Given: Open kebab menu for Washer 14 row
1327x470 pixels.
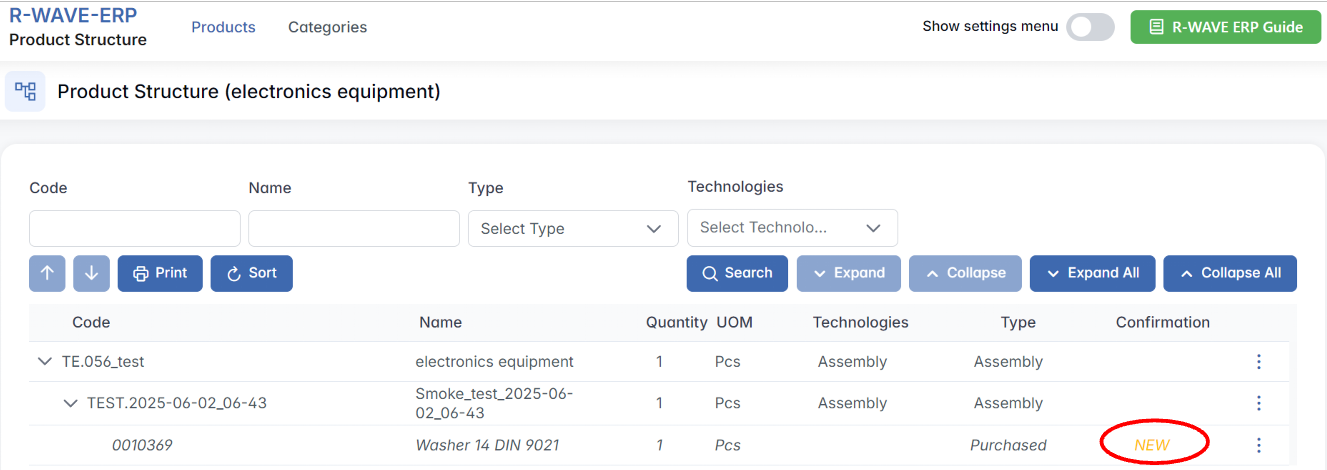Looking at the screenshot, I should (x=1259, y=445).
